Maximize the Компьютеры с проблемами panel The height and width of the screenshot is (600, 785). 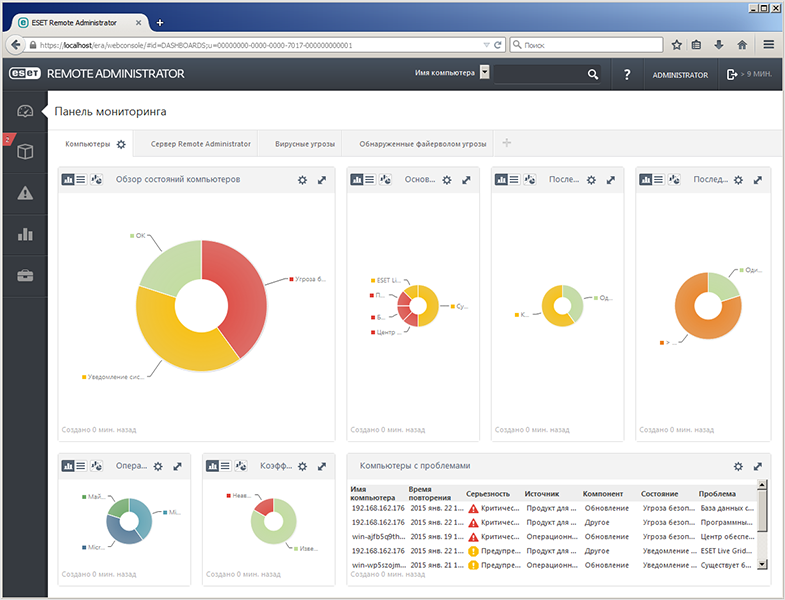[x=758, y=466]
